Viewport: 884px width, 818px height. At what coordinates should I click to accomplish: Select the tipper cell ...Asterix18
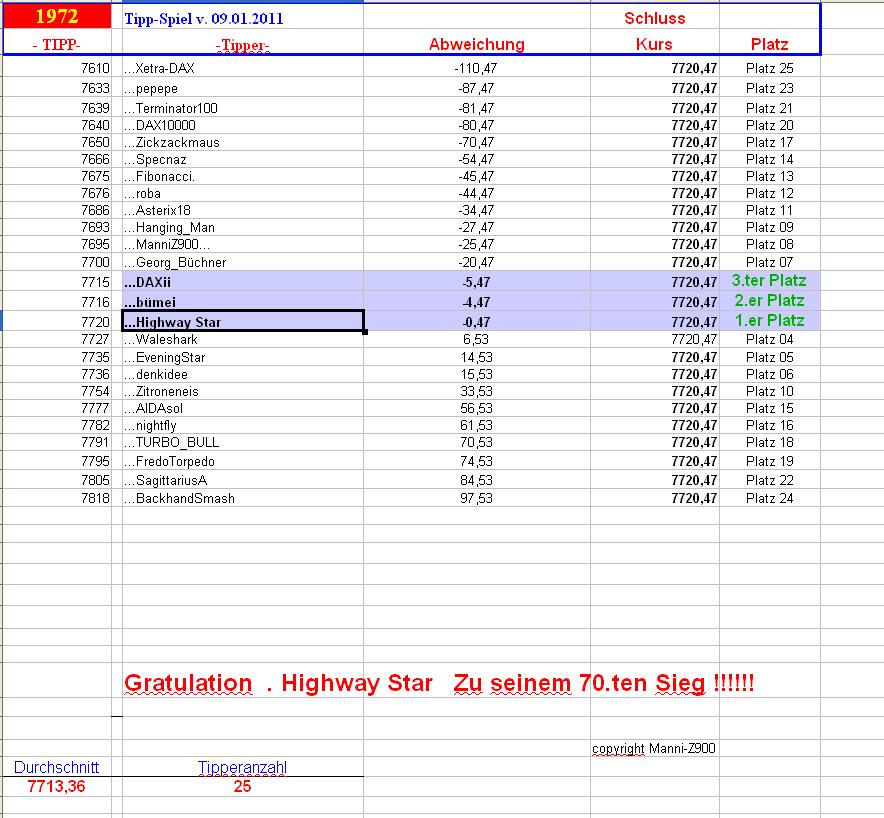coord(243,210)
